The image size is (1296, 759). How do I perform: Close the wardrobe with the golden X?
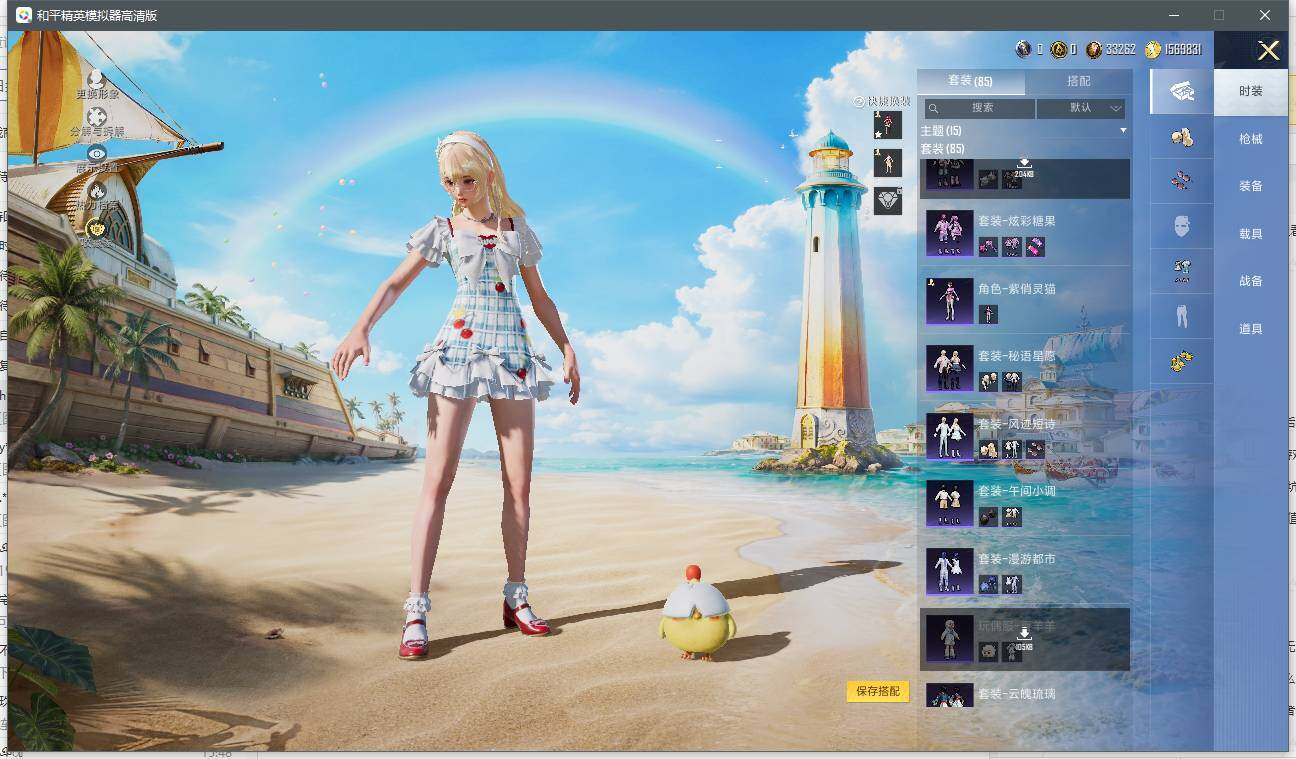click(1268, 51)
